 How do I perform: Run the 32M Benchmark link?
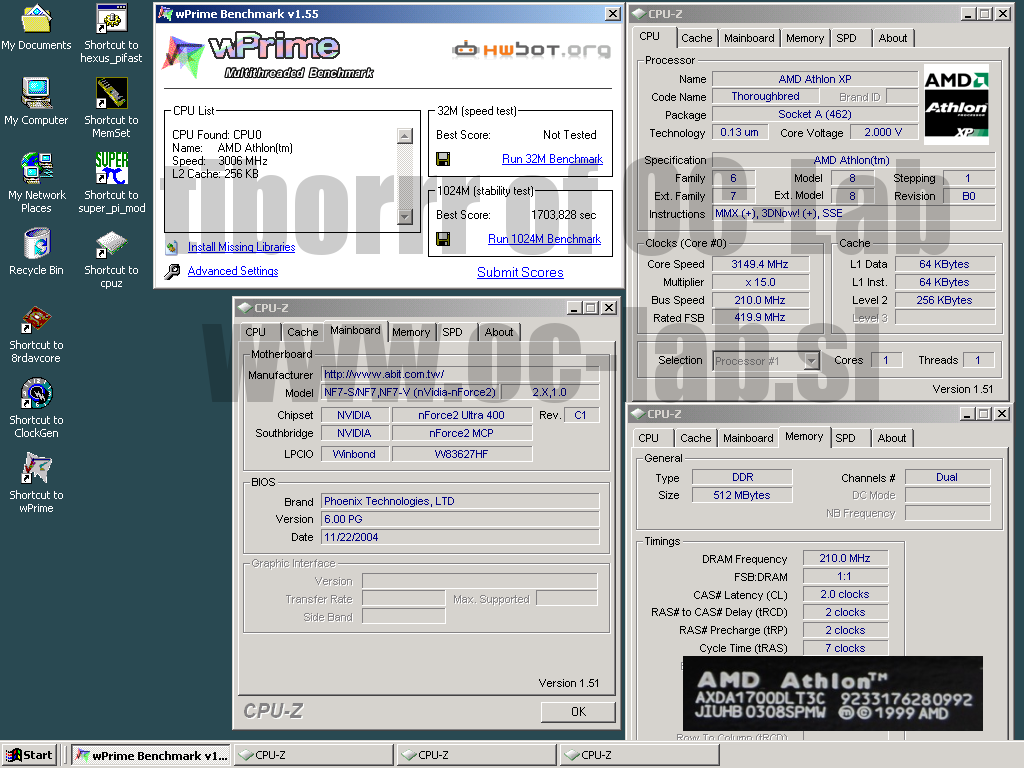(x=552, y=159)
